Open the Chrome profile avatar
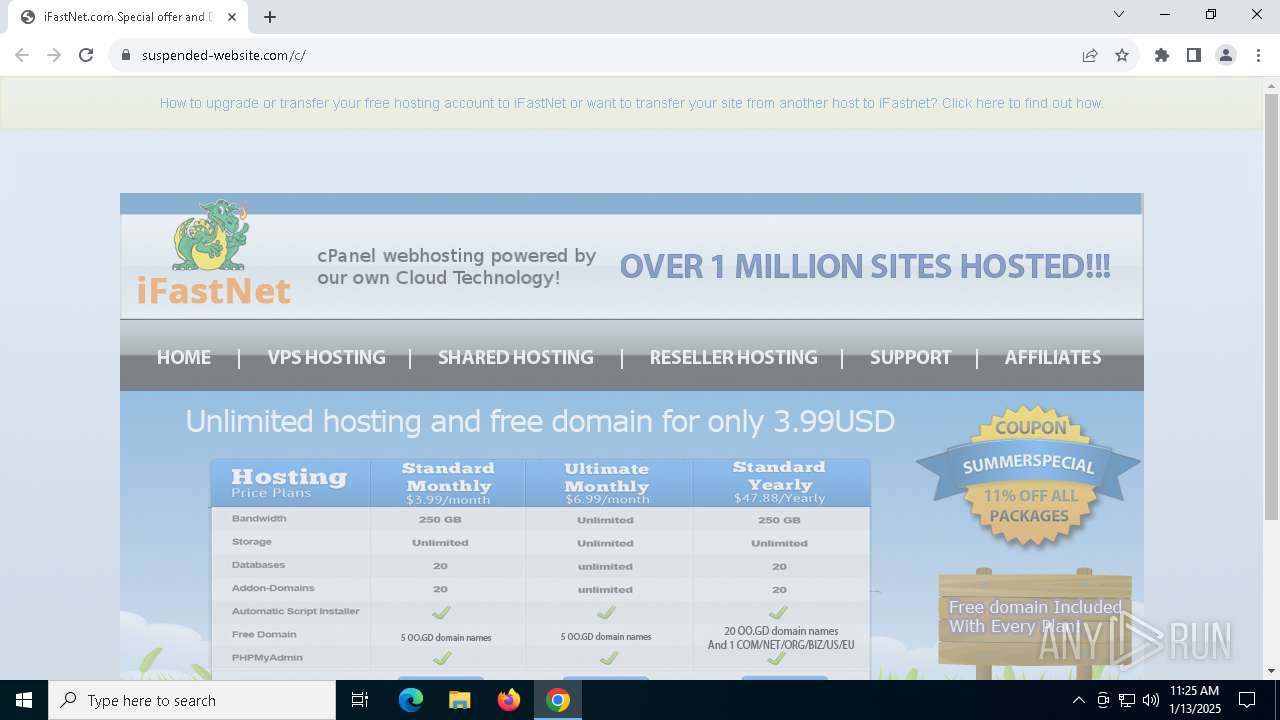 [1226, 55]
